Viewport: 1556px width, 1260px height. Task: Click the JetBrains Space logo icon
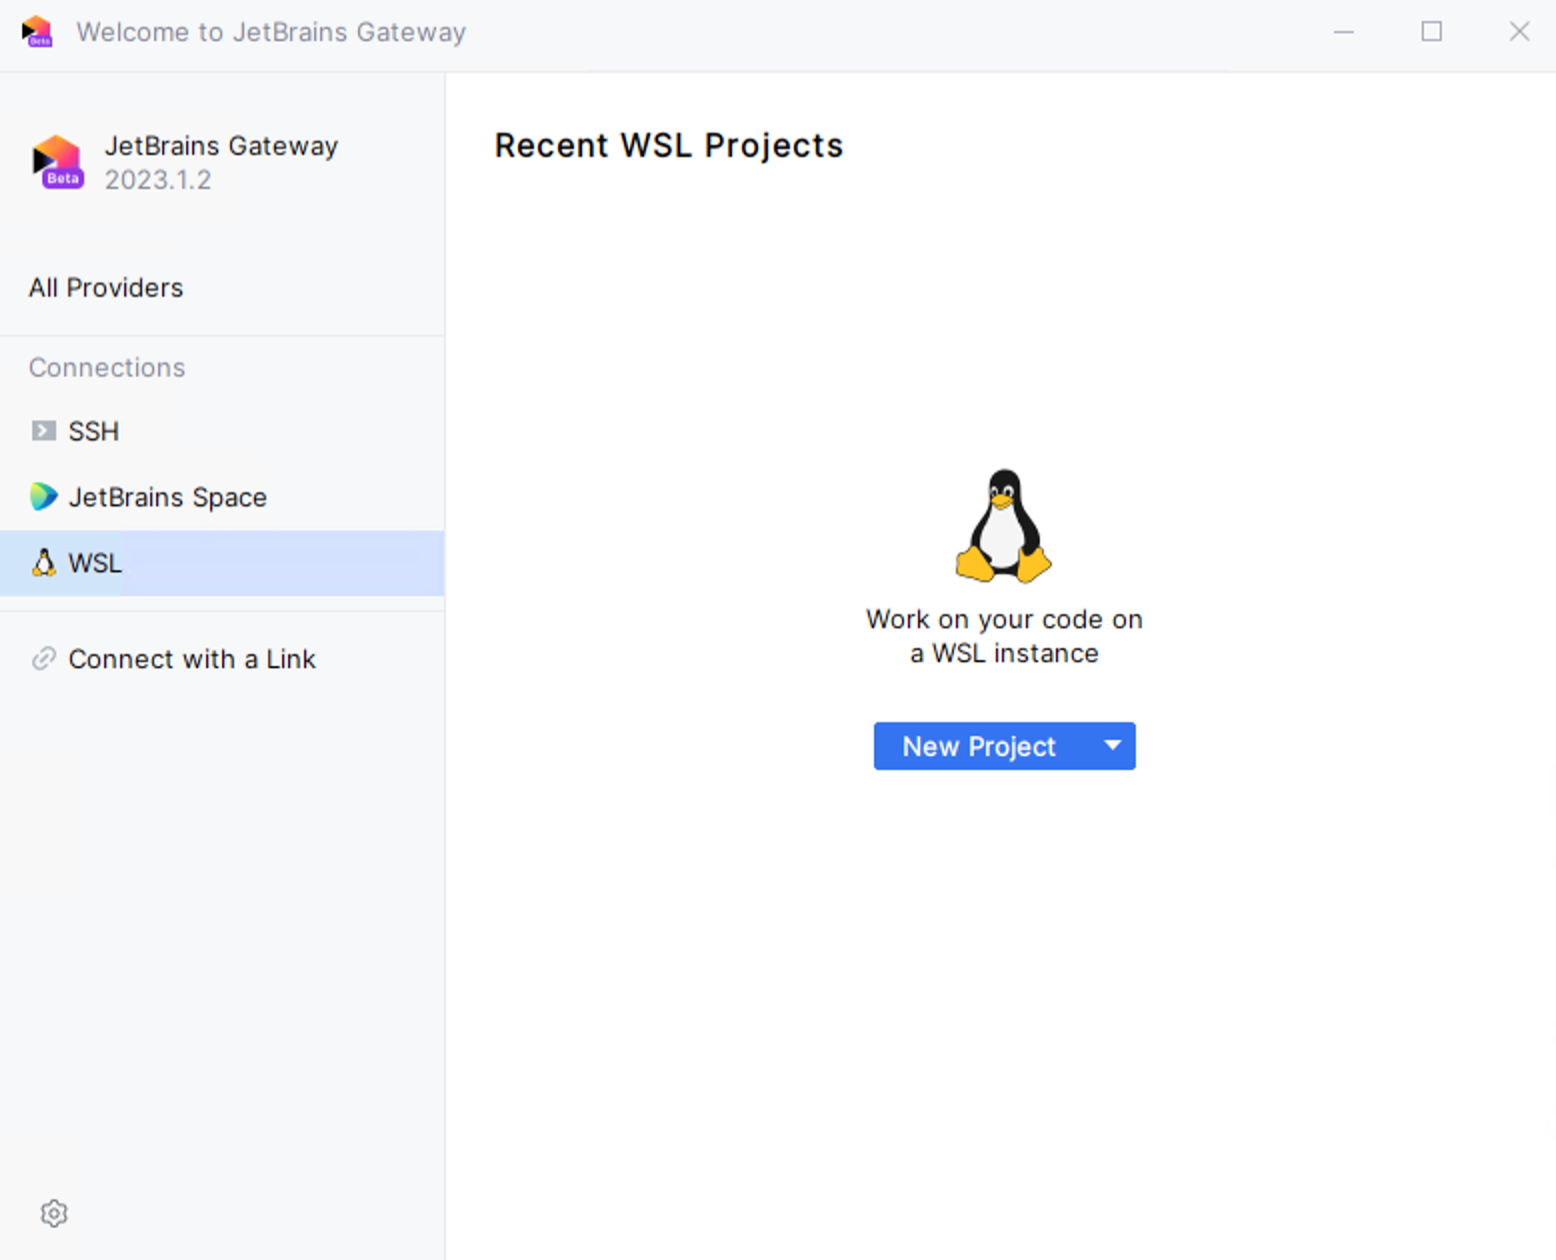coord(43,497)
